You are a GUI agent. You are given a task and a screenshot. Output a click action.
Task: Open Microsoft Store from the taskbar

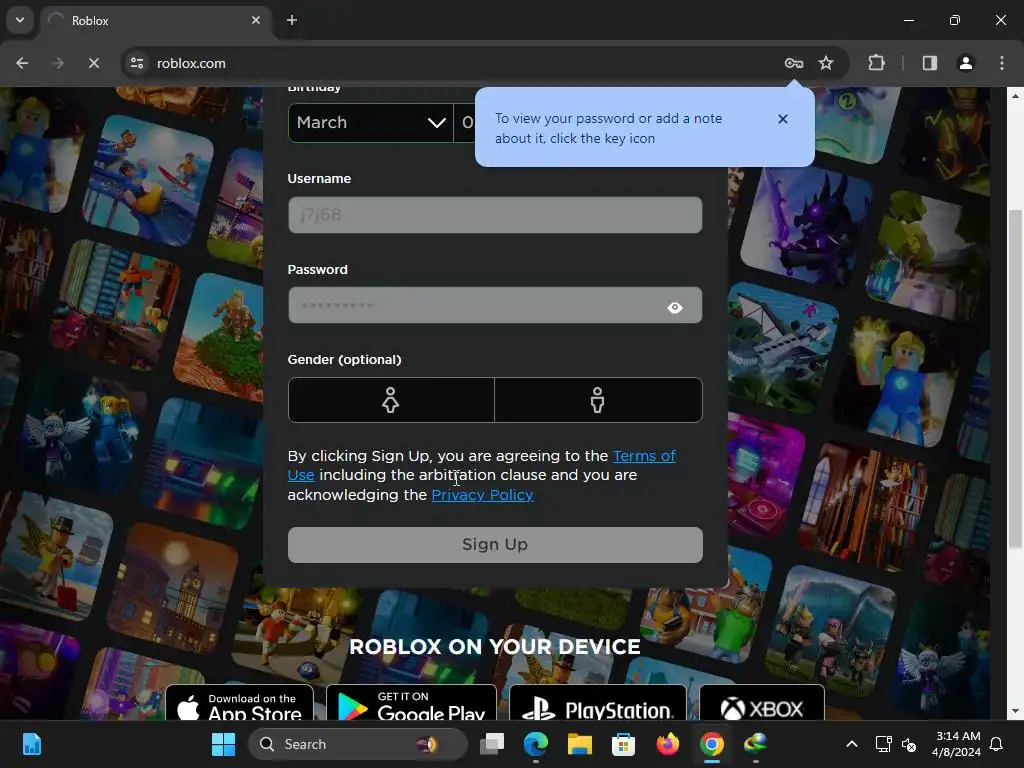[x=624, y=744]
